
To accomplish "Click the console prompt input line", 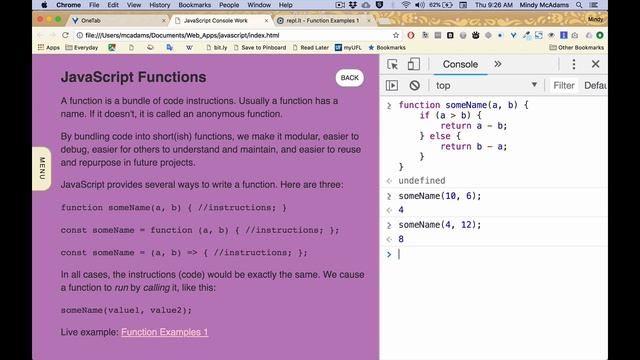I will pyautogui.click(x=502, y=254).
